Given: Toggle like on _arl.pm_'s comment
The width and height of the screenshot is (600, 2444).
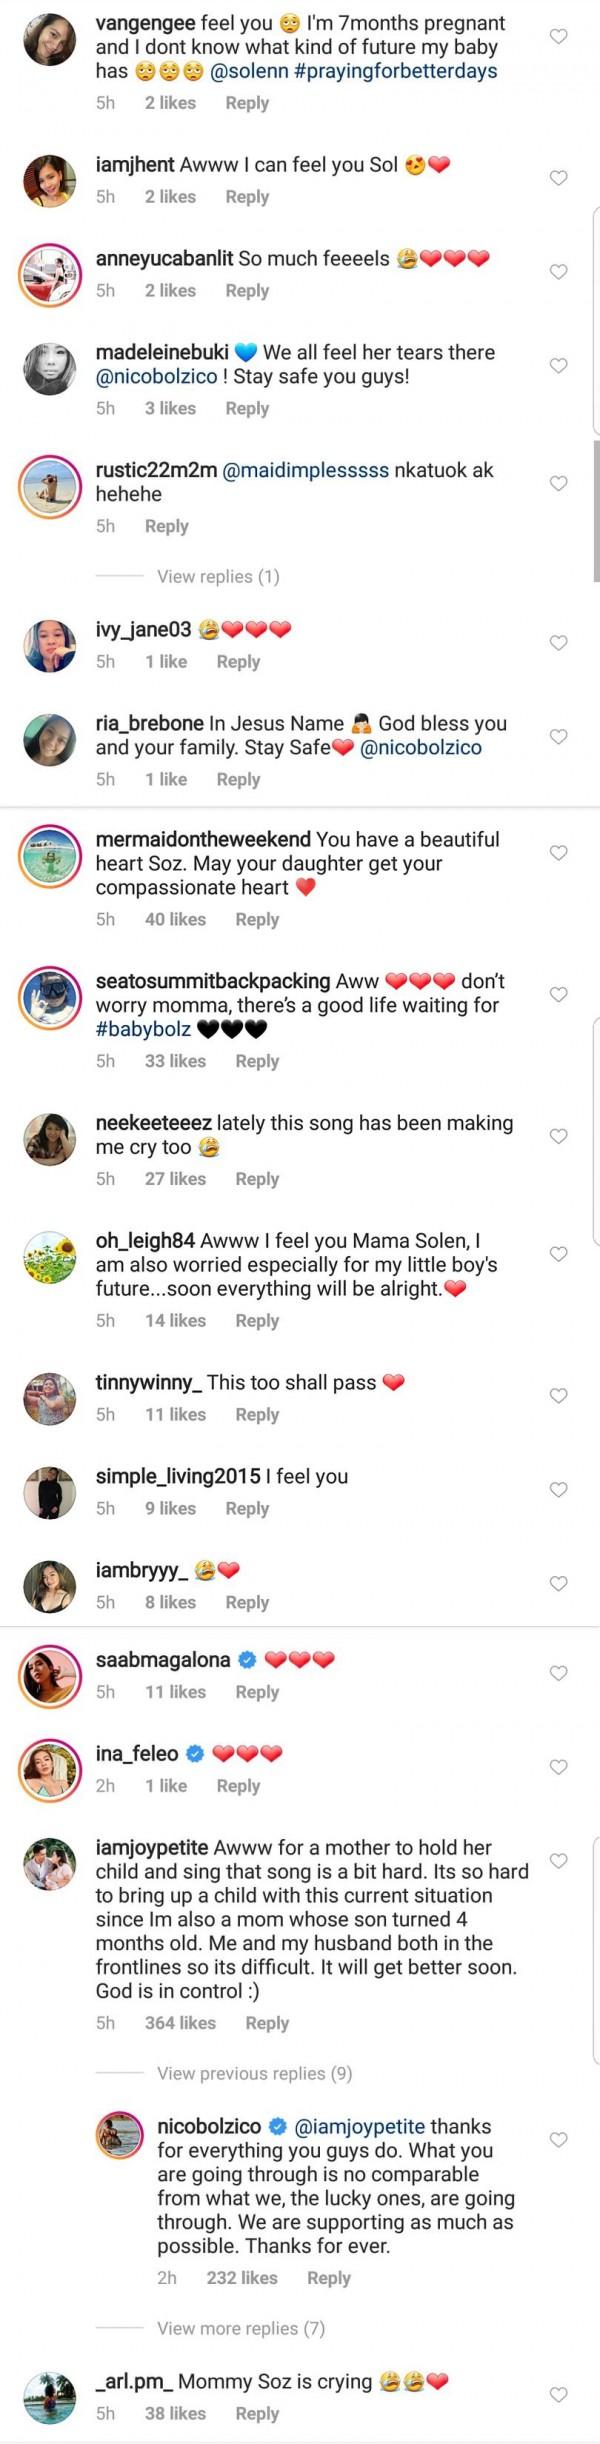Looking at the screenshot, I should click(559, 2395).
